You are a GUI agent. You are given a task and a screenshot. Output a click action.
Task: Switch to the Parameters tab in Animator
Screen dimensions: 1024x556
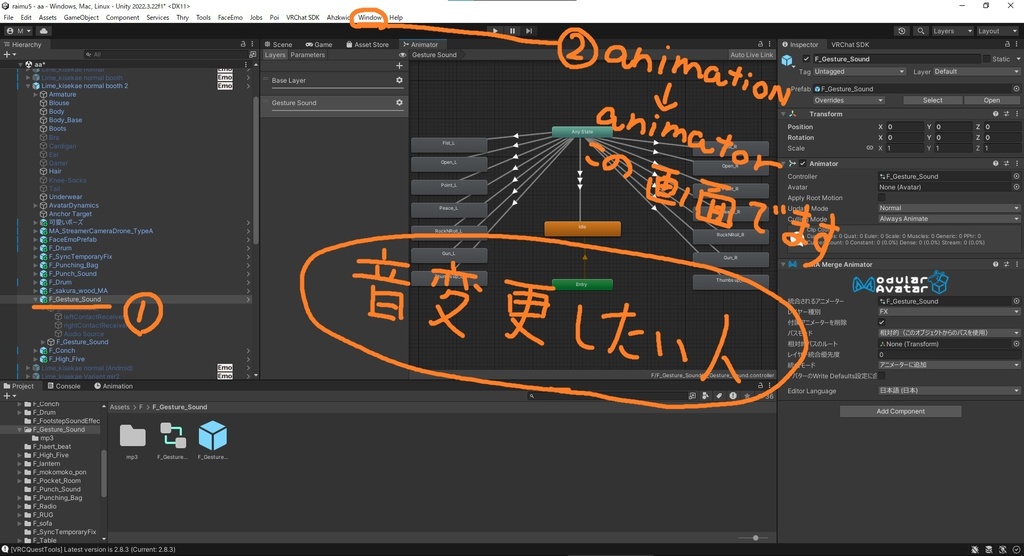coord(308,55)
